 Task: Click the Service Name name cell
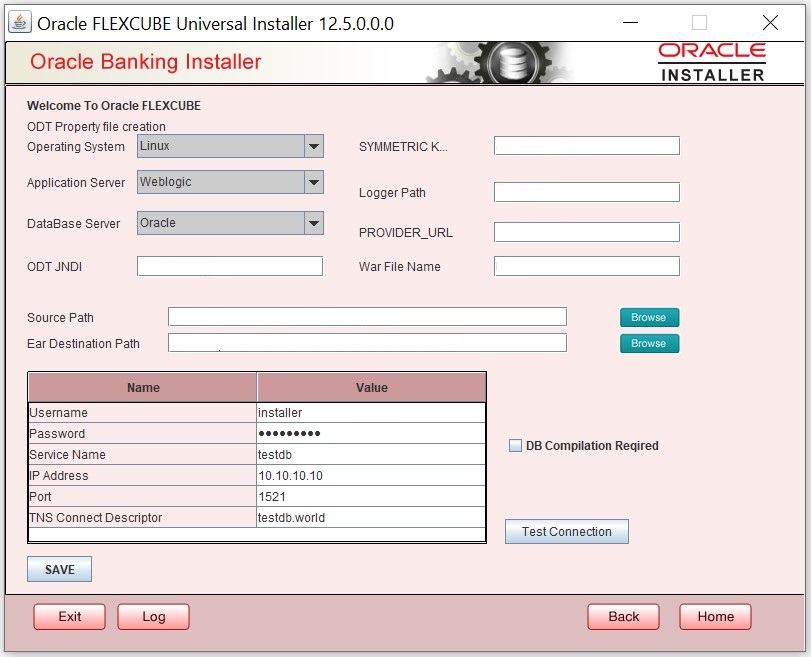point(142,454)
